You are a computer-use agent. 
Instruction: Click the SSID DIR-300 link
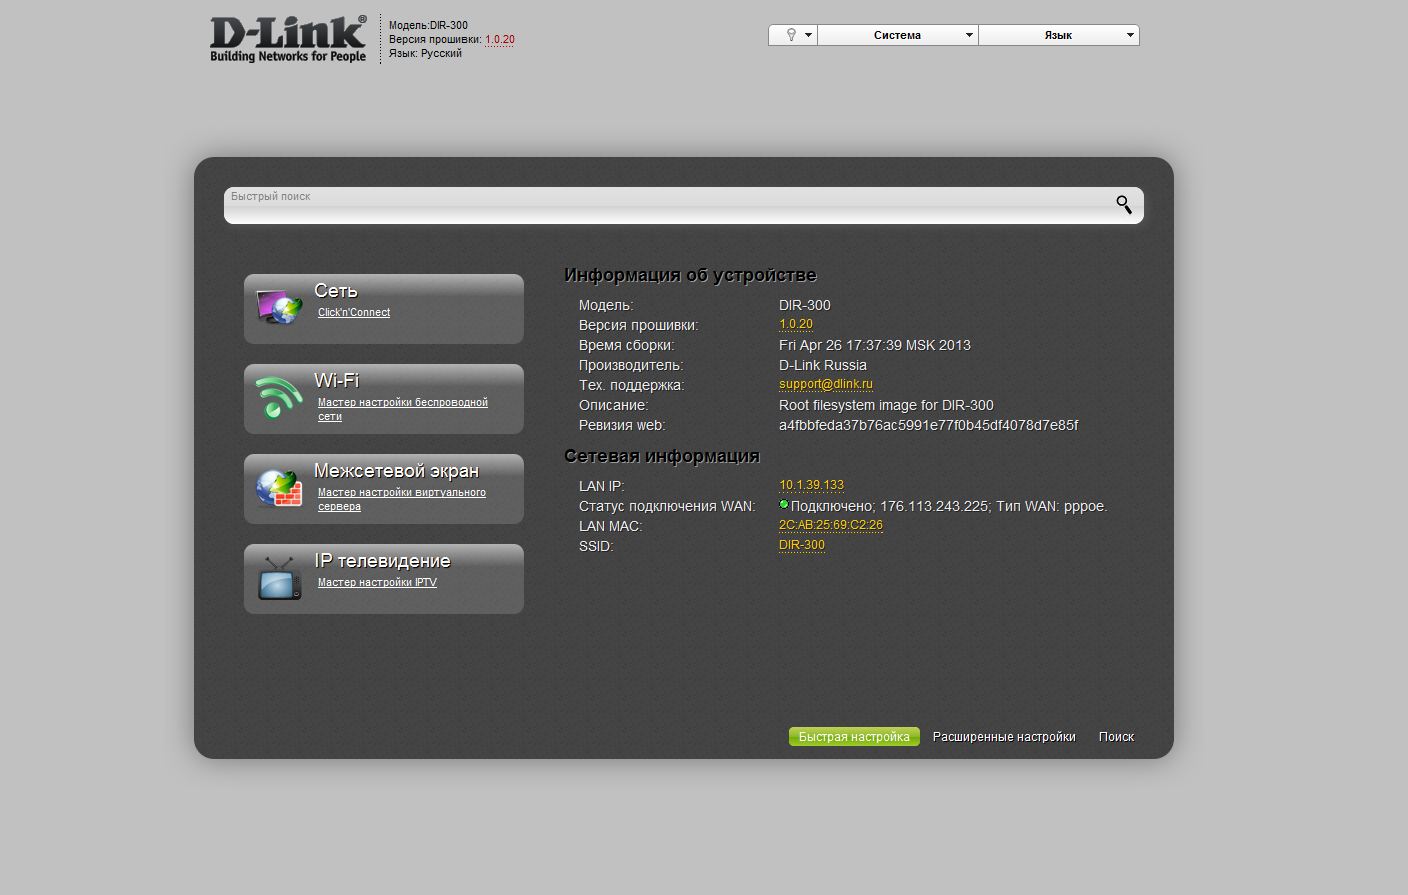point(802,545)
